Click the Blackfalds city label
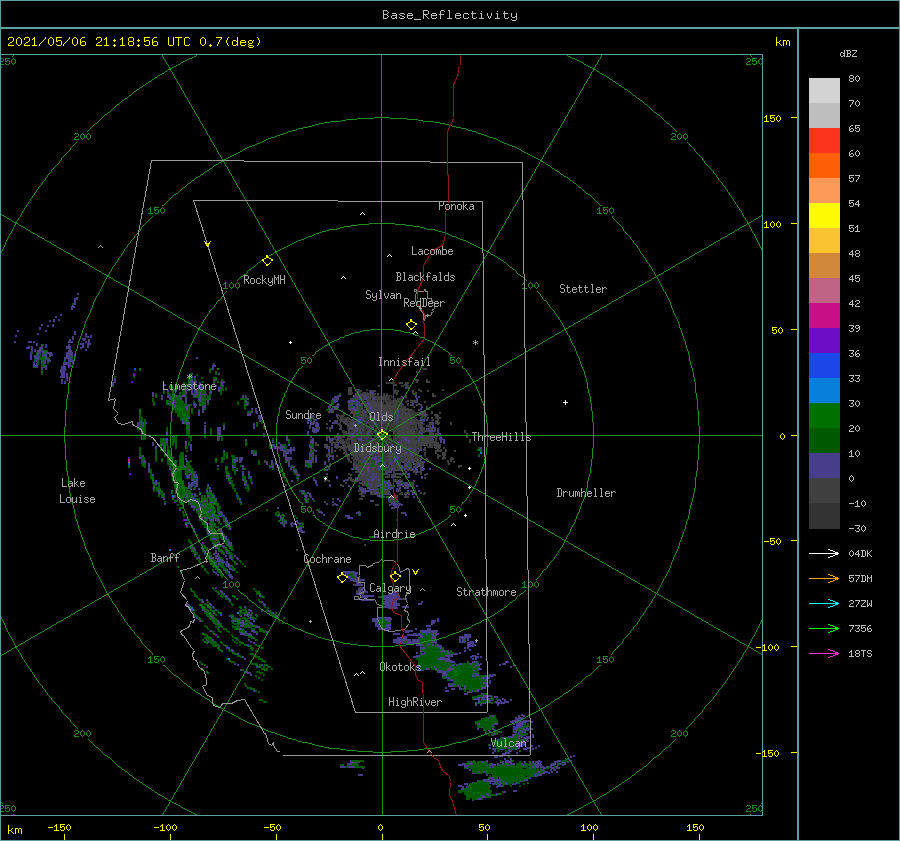 pyautogui.click(x=425, y=277)
